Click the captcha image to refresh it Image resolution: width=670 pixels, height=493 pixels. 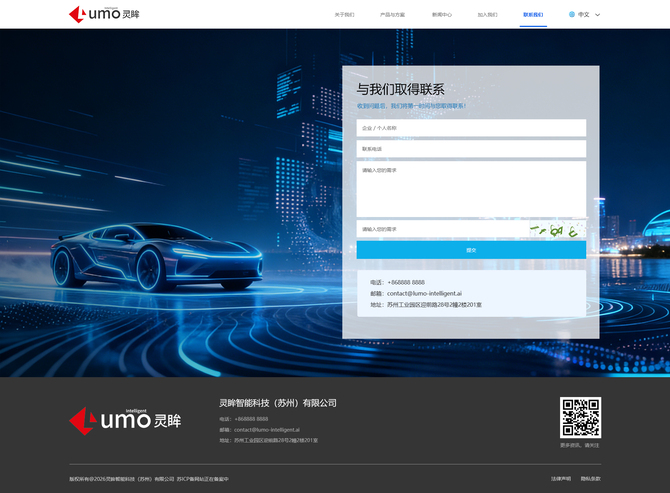coord(557,230)
